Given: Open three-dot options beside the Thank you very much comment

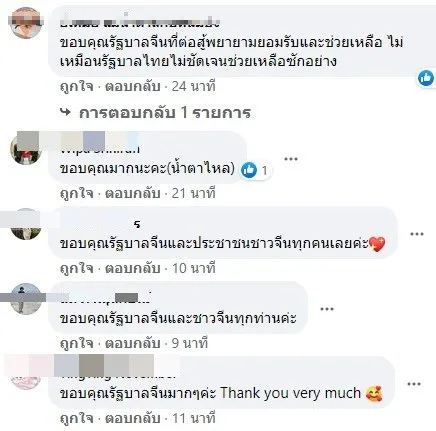Looking at the screenshot, I should [414, 384].
